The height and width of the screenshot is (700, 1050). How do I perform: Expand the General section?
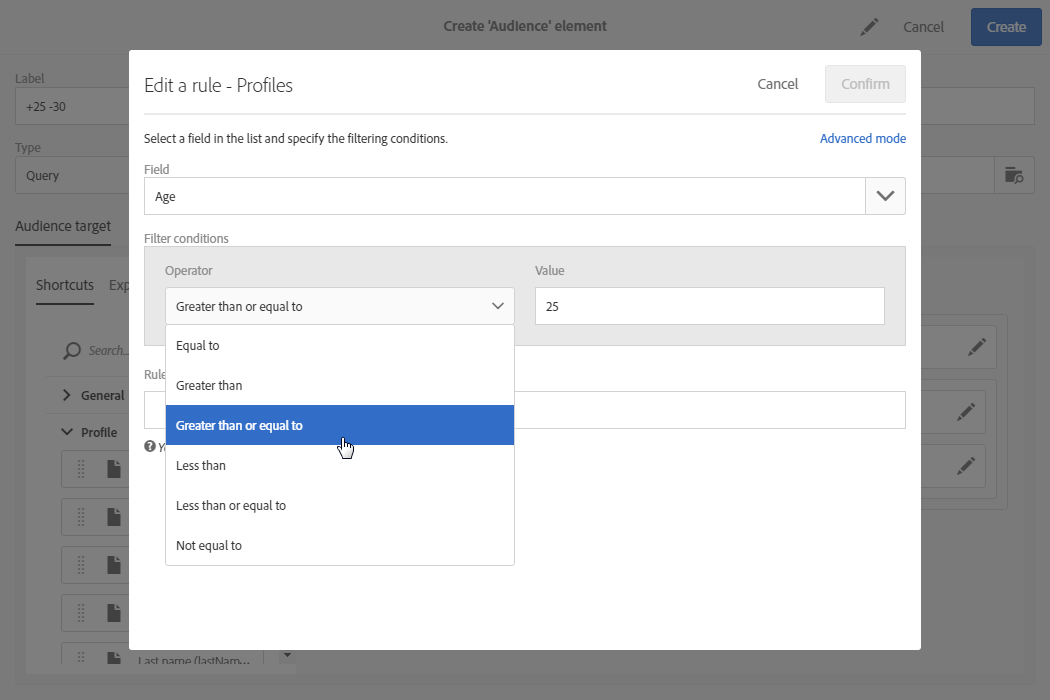coord(67,395)
